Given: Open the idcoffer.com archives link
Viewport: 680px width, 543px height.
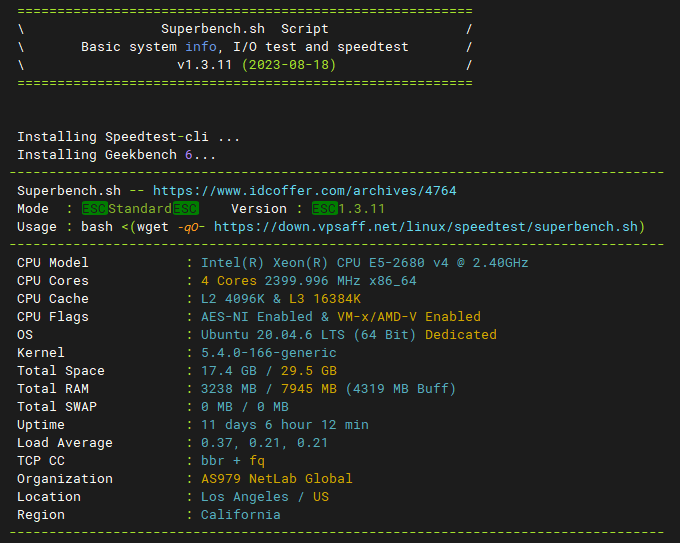Looking at the screenshot, I should 304,191.
